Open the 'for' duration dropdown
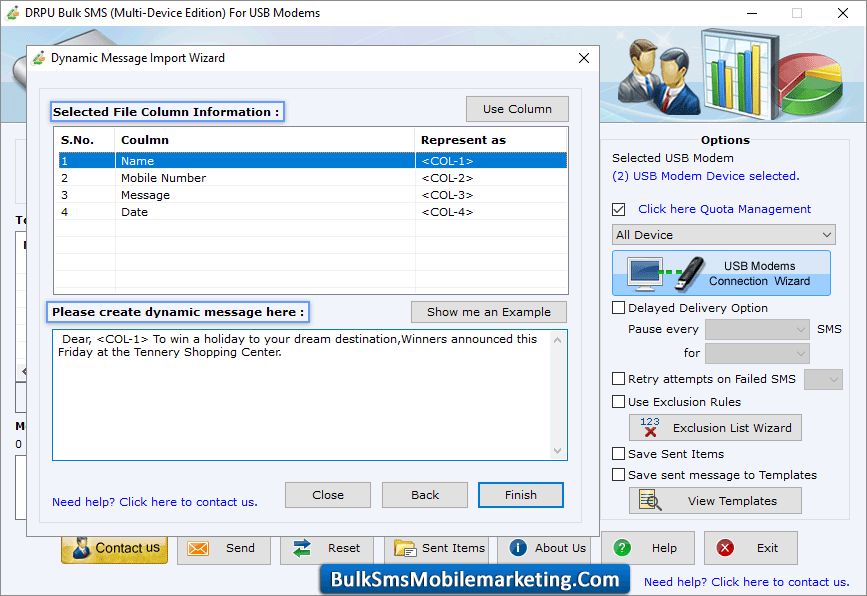The image size is (867, 596). pos(758,353)
